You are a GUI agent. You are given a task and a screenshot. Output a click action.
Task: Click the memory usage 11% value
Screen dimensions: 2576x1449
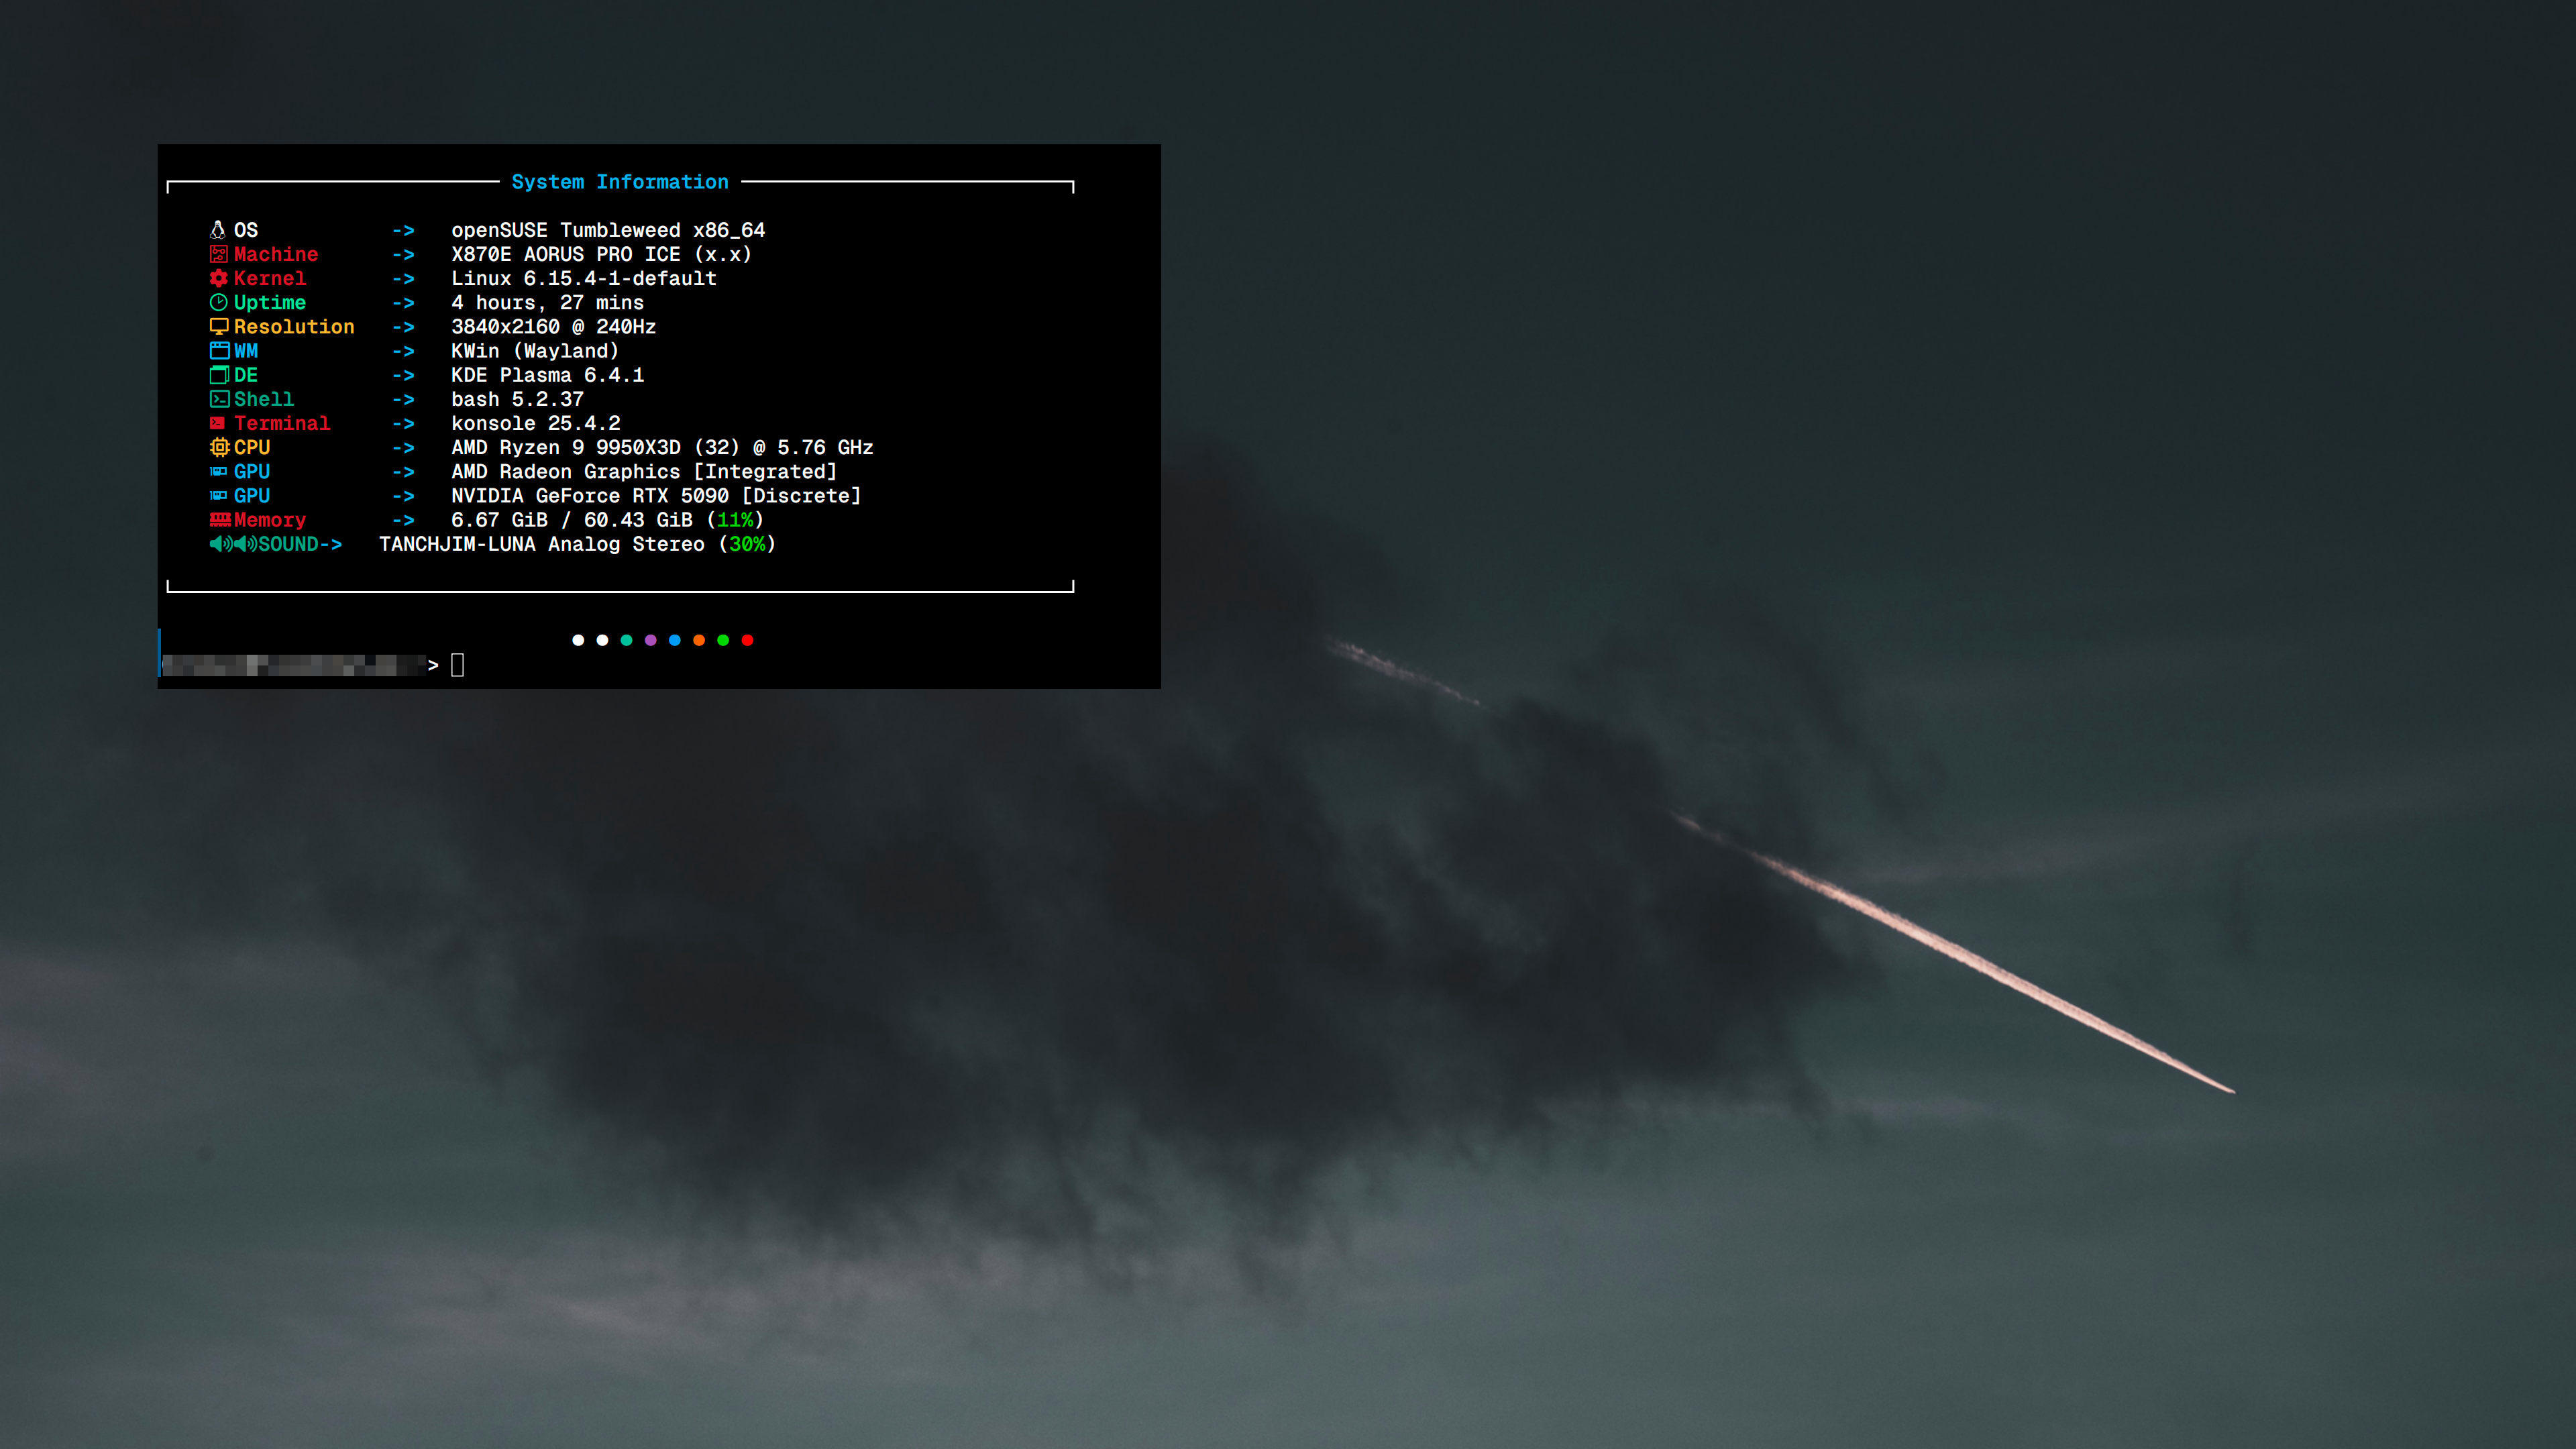[x=735, y=520]
